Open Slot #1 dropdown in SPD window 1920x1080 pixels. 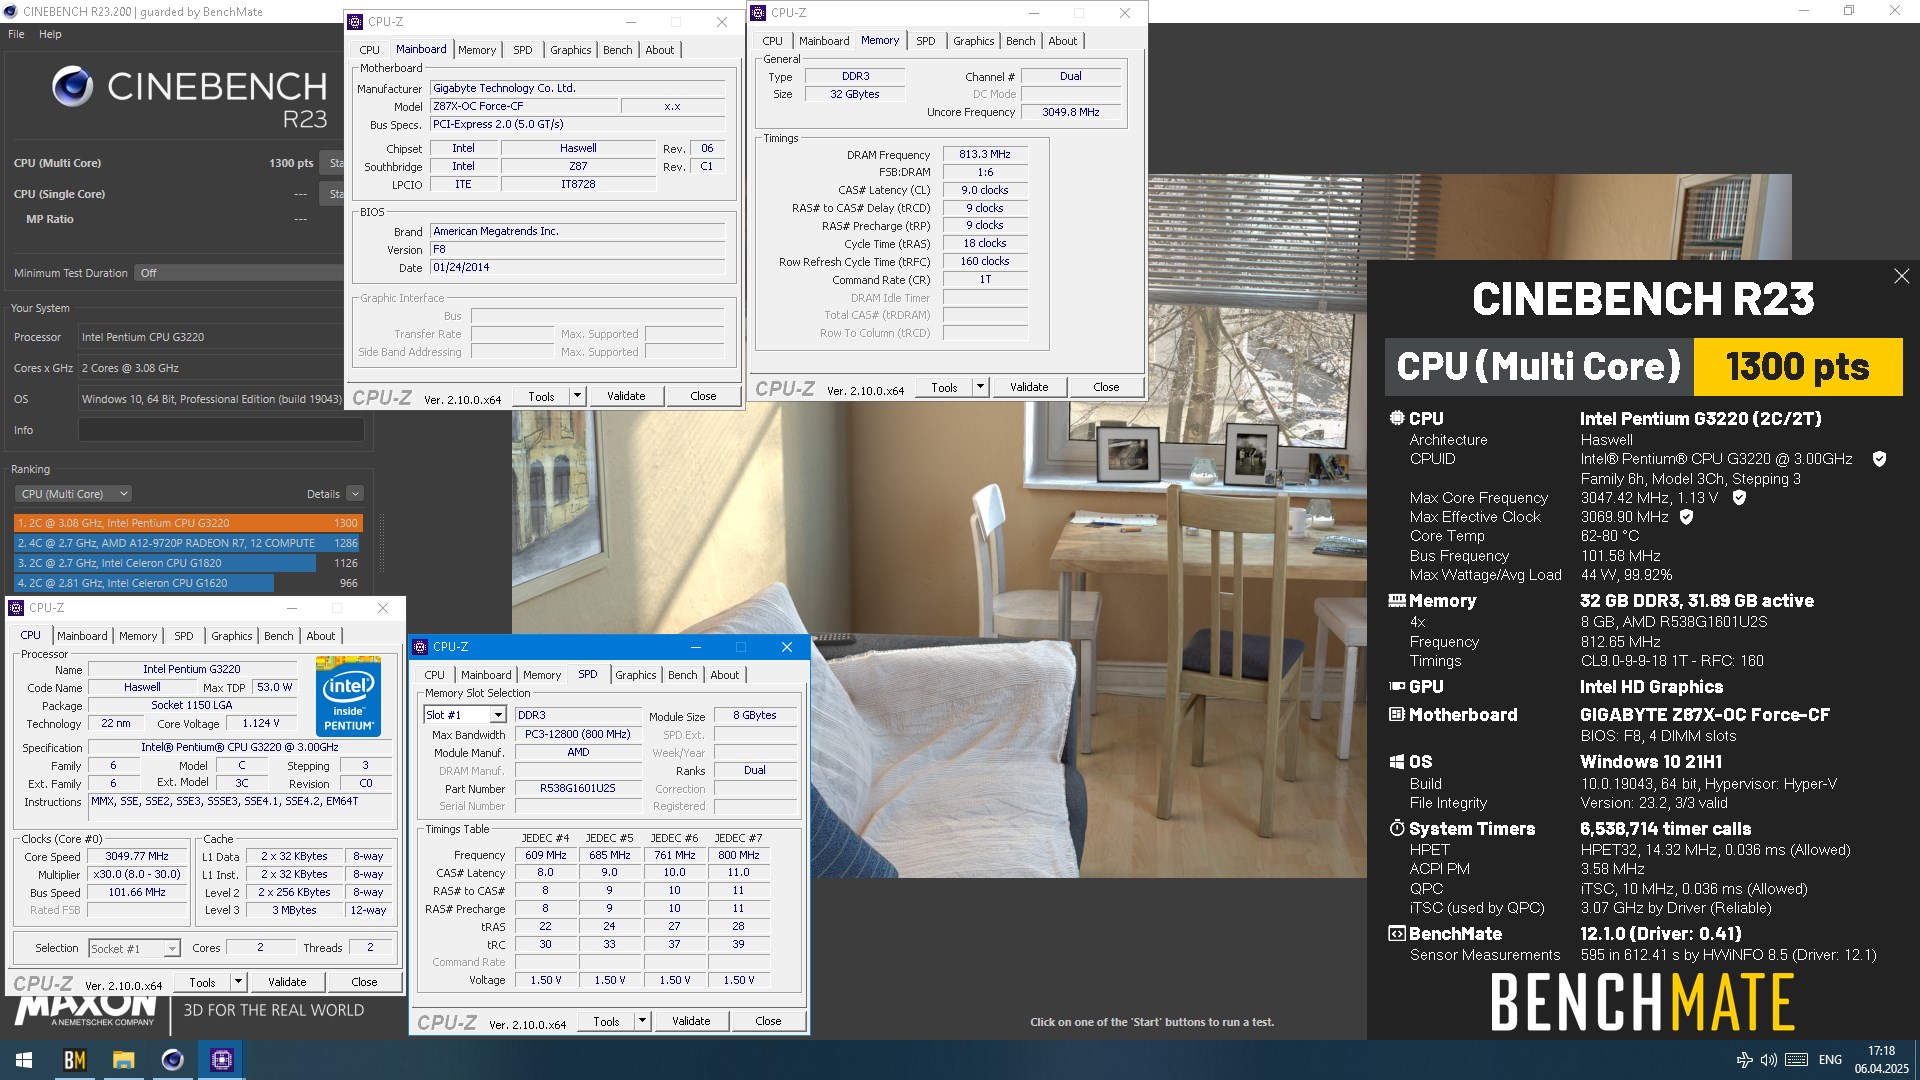pyautogui.click(x=497, y=715)
